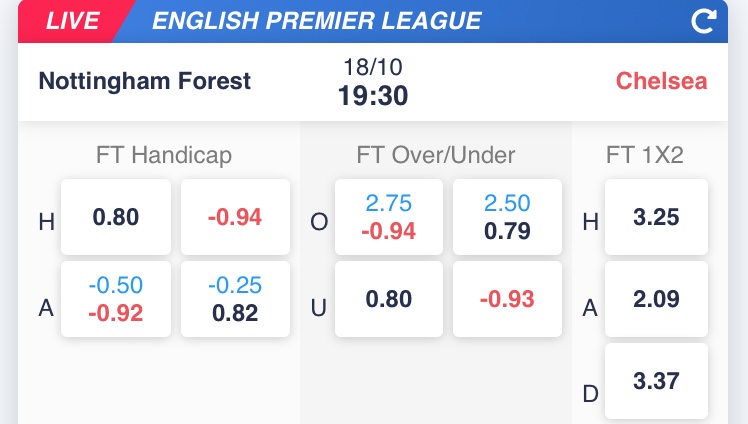Viewport: 748px width, 424px height.
Task: Select the Chelsea team name
Action: pos(661,81)
